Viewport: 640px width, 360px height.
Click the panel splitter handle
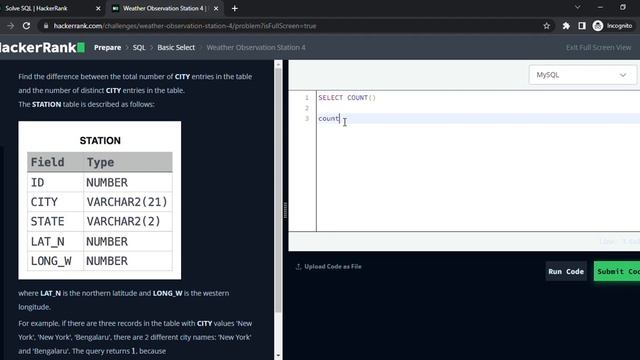285,210
